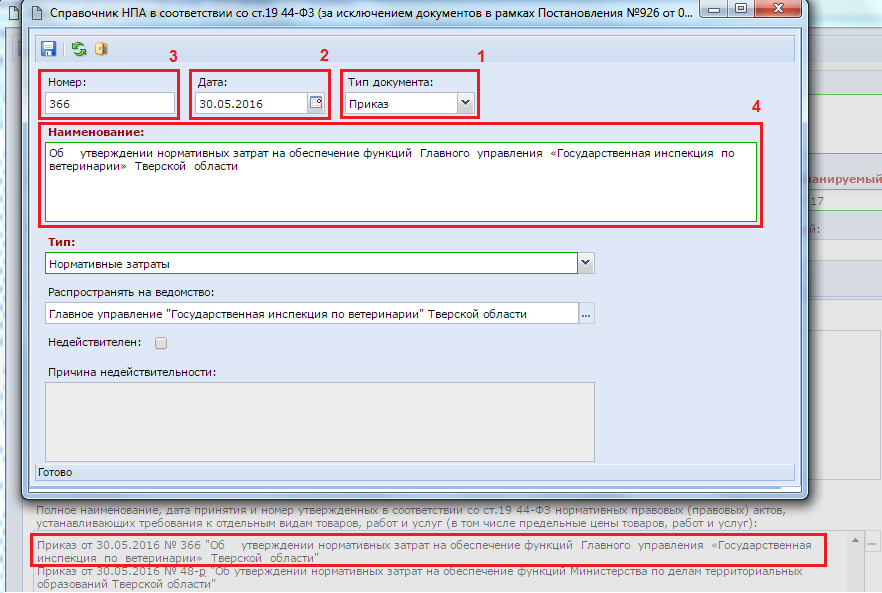Click into the Номер field containing 366
This screenshot has width=882, height=593.
point(109,103)
